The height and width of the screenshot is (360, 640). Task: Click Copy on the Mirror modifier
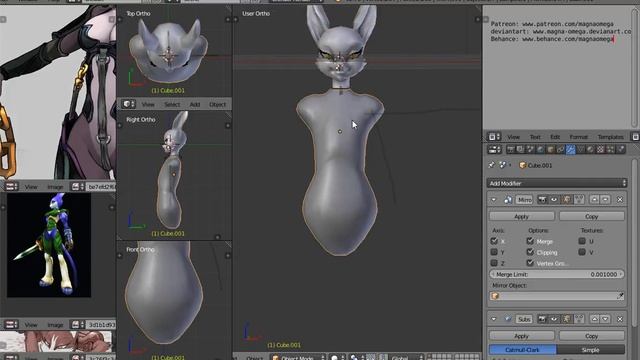[x=591, y=216]
